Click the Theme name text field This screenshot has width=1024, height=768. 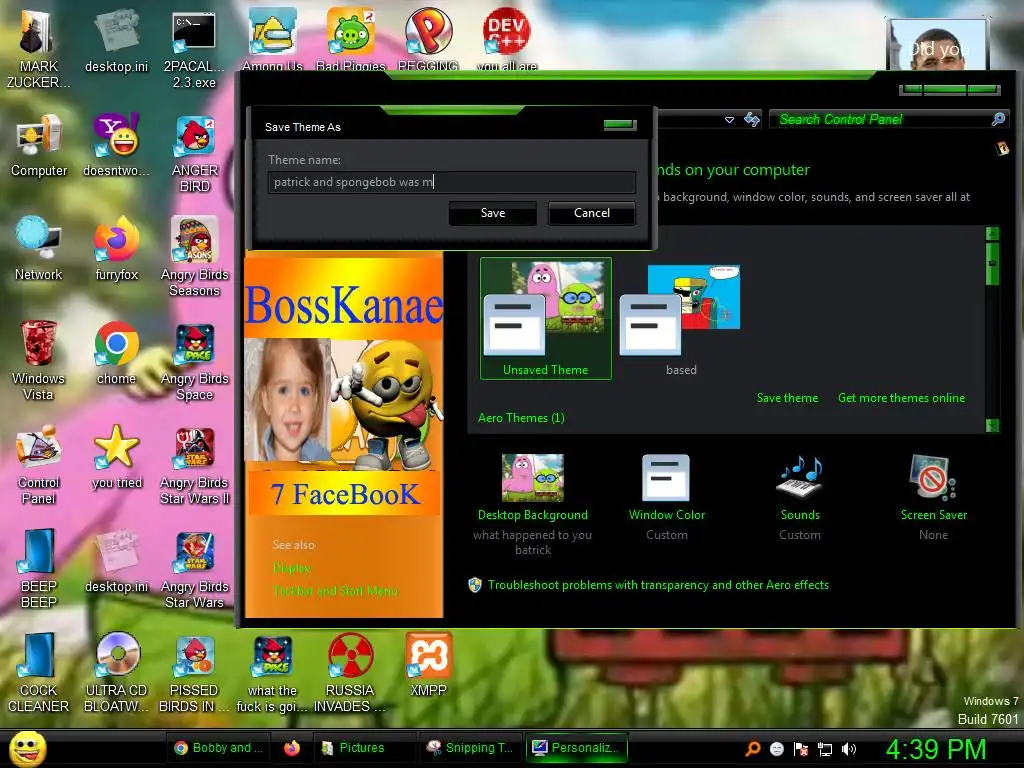pos(451,182)
